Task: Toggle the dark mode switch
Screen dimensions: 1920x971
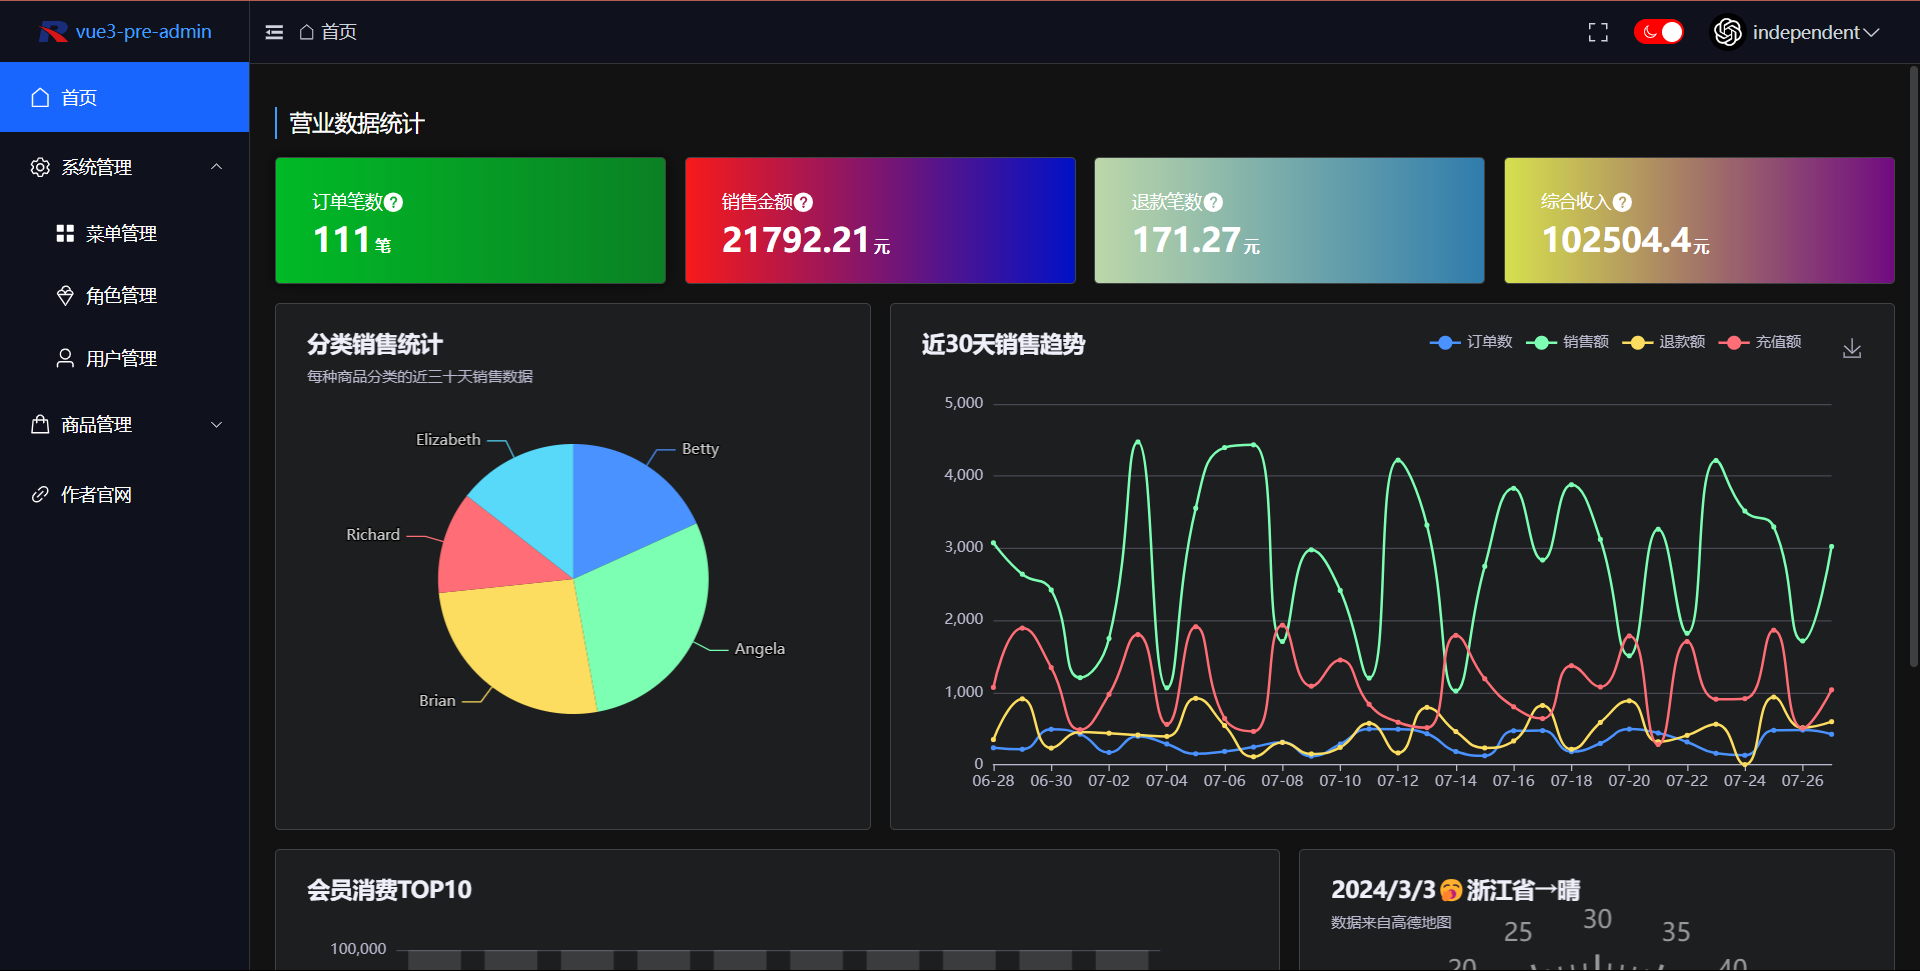Action: click(x=1659, y=32)
